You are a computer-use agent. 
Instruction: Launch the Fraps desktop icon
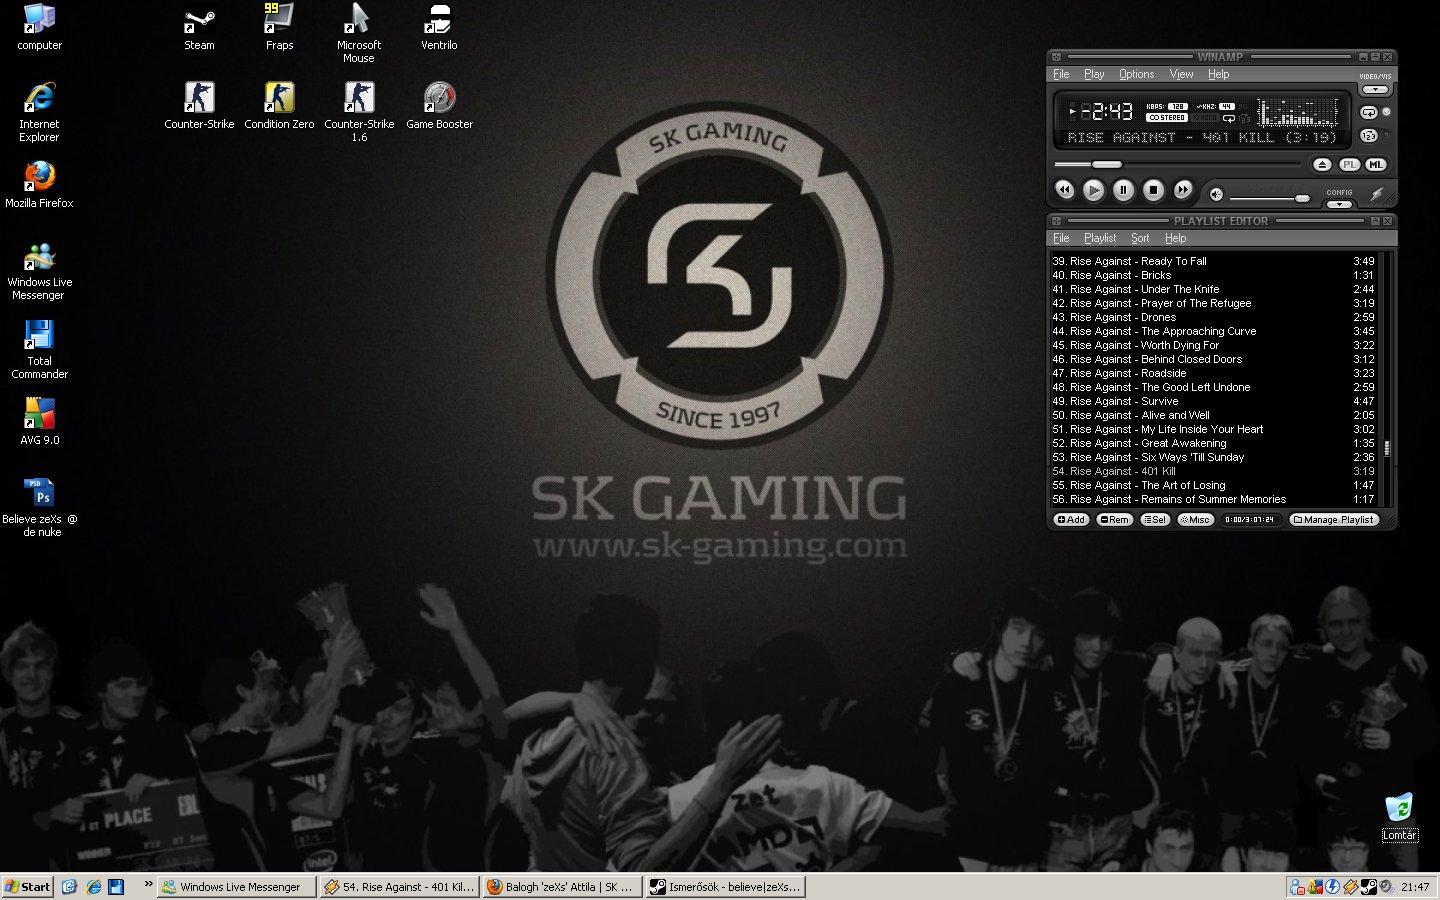(279, 28)
